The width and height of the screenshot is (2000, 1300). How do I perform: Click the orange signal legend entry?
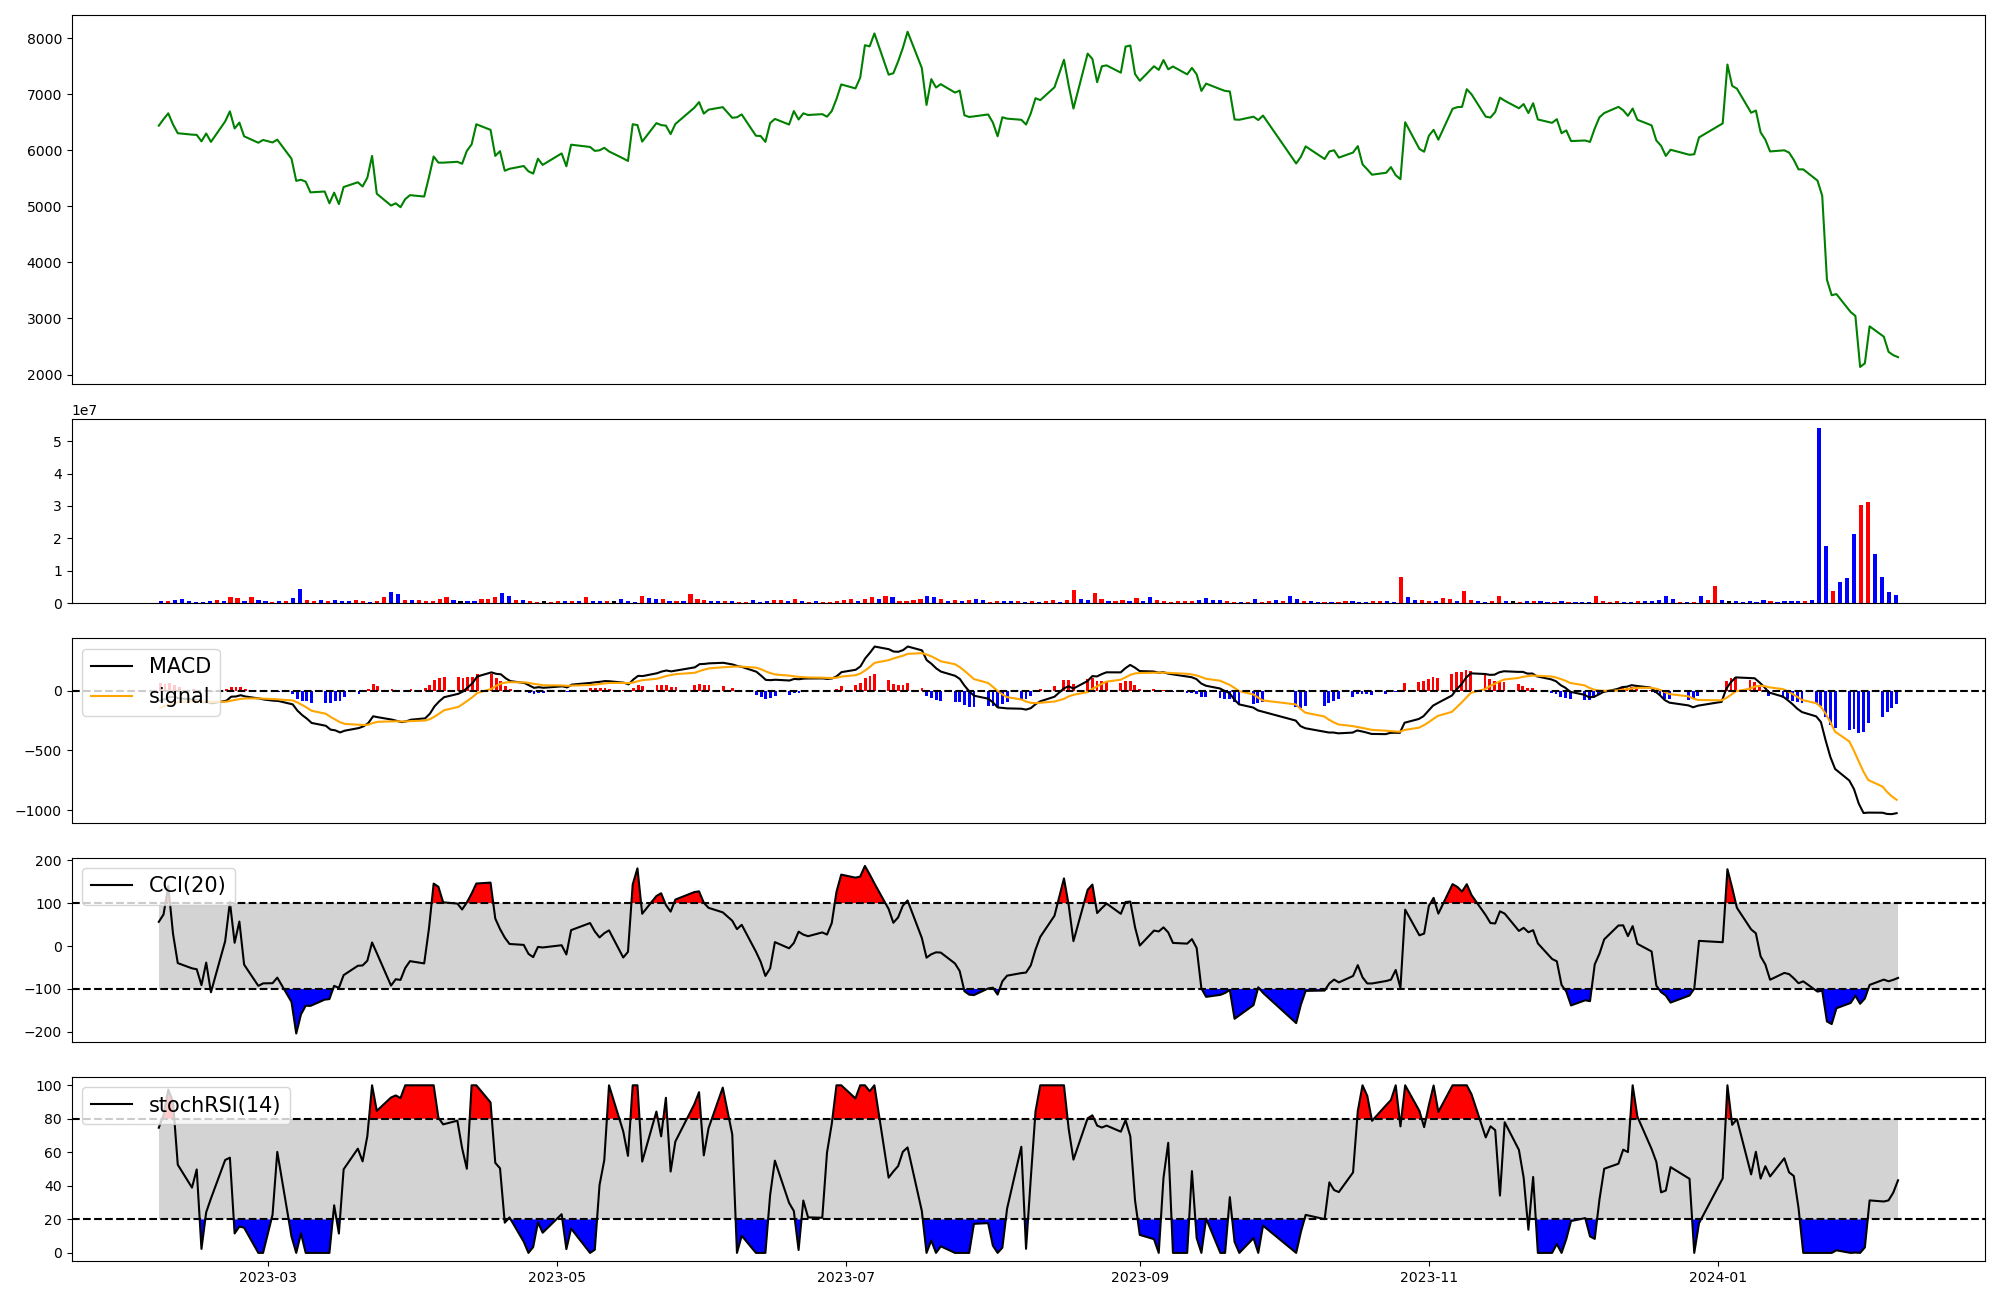[x=179, y=696]
